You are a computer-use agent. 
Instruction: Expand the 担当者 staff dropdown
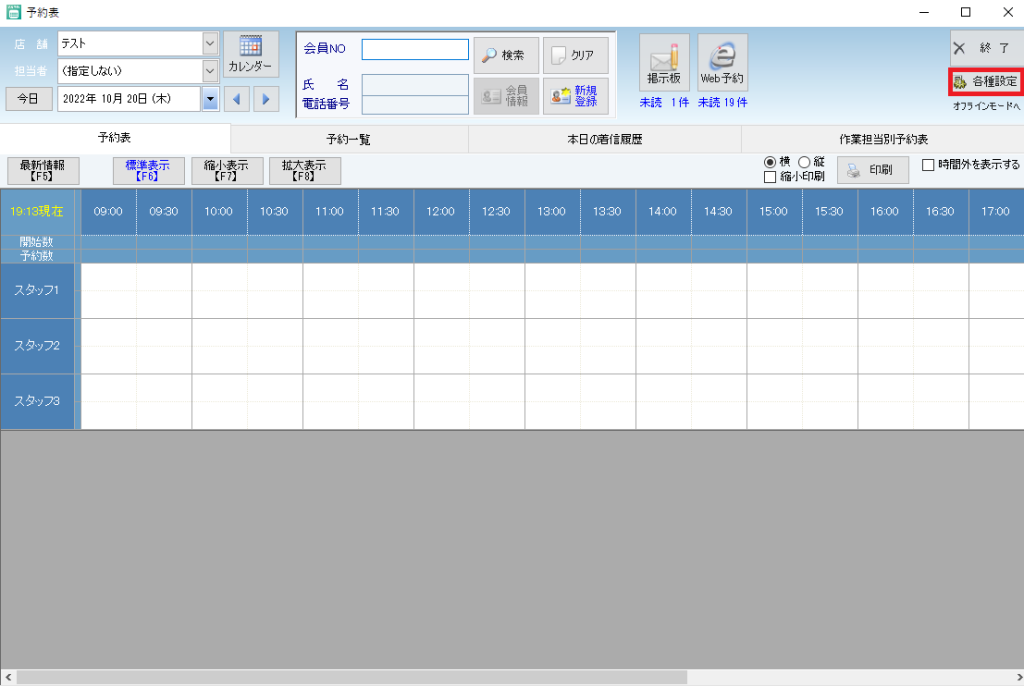[210, 71]
